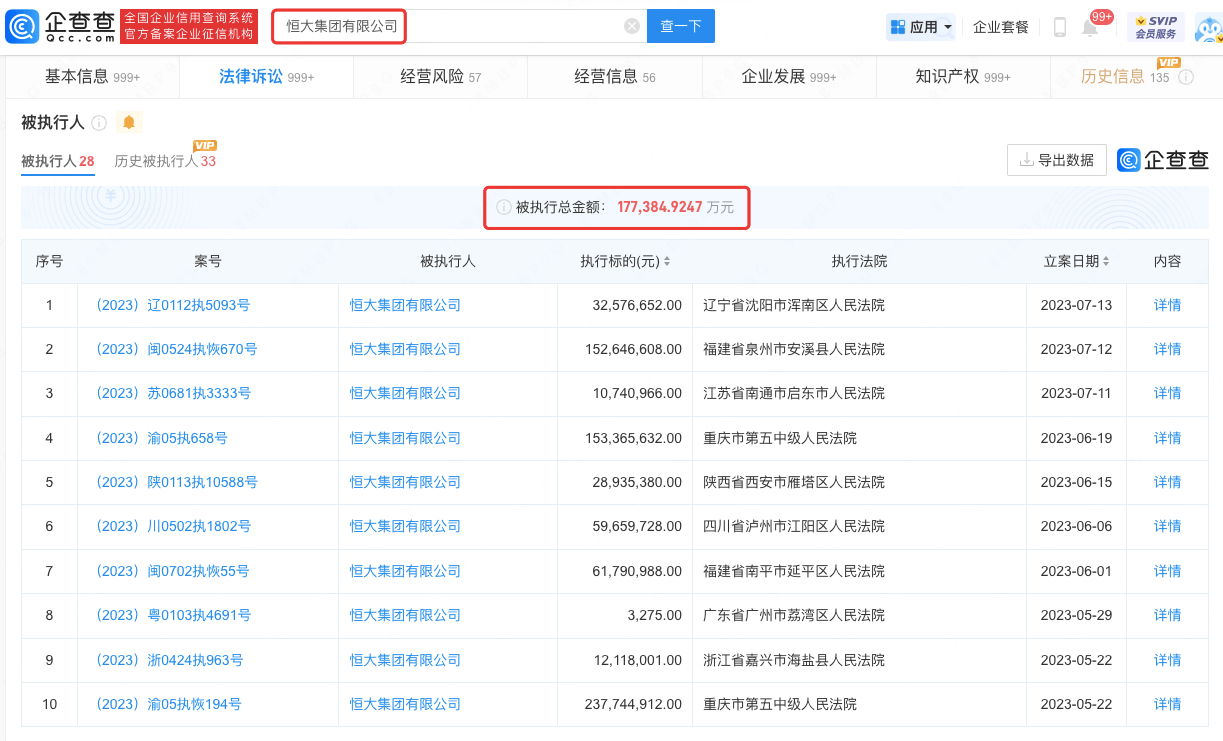Select the 历史被执行人 33 sub-tab

pyautogui.click(x=165, y=161)
